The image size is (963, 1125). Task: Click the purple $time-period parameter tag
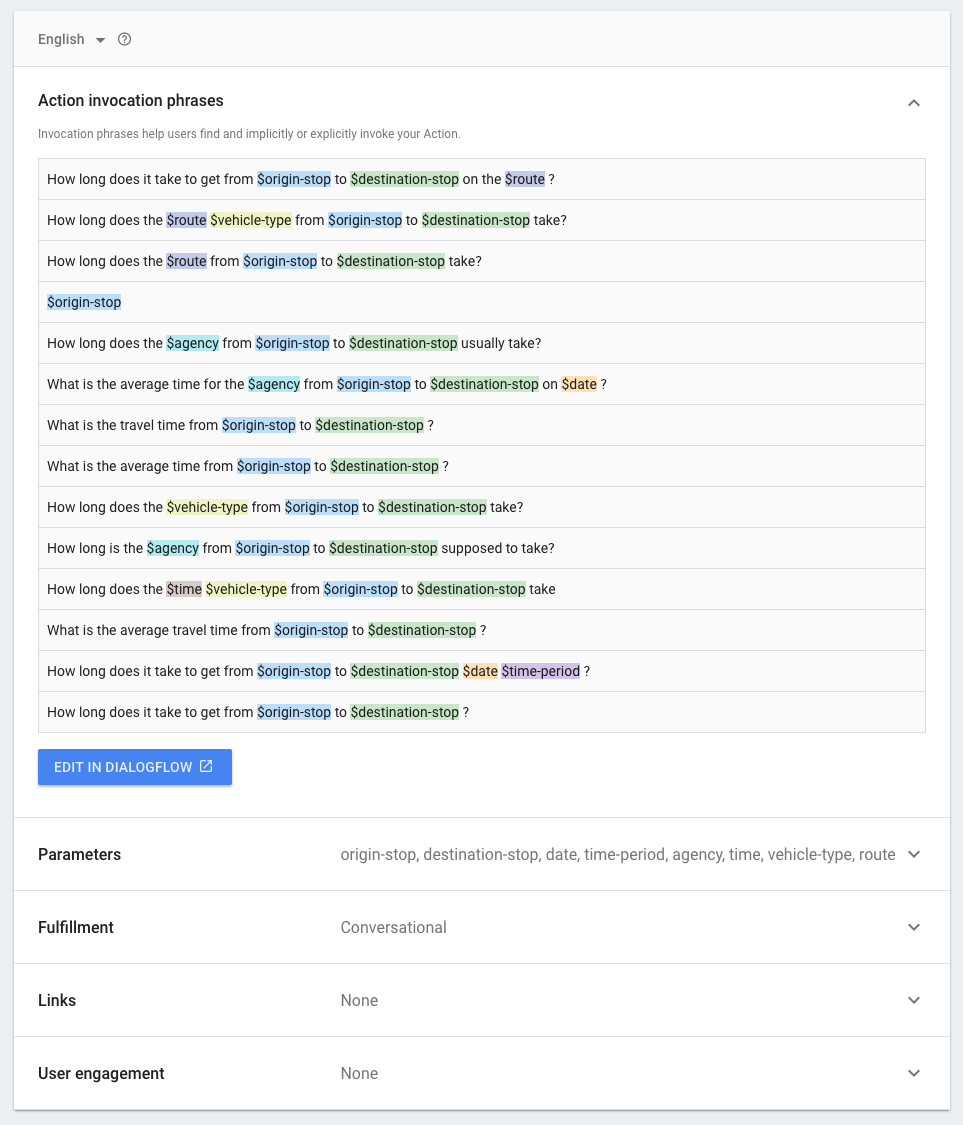pyautogui.click(x=541, y=671)
